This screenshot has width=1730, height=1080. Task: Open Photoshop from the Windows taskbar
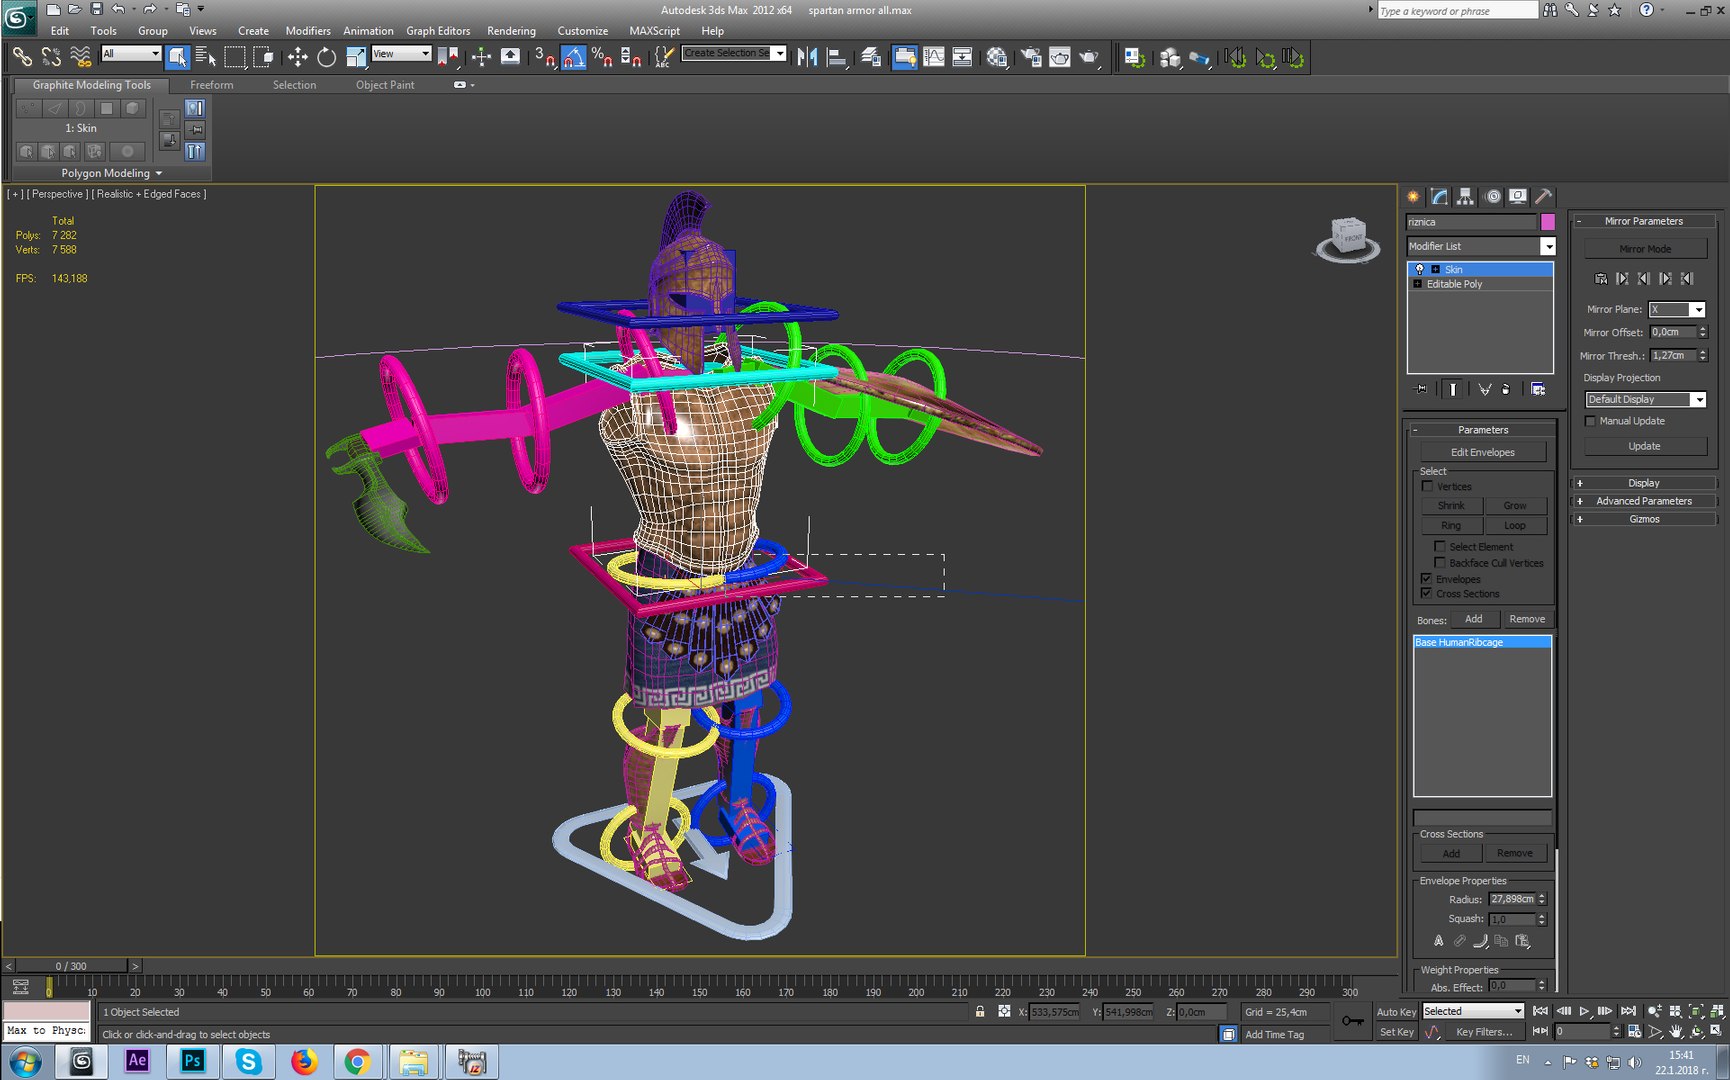(x=192, y=1061)
